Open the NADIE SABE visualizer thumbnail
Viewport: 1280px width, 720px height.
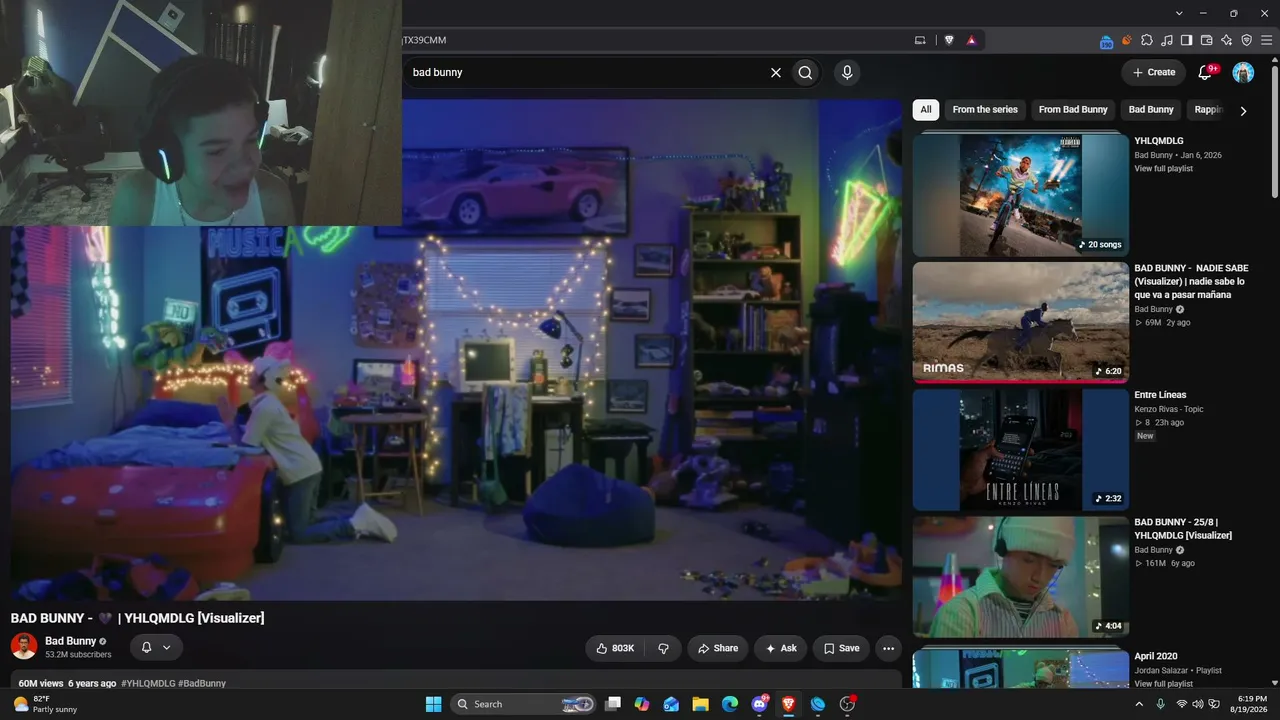pos(1021,323)
